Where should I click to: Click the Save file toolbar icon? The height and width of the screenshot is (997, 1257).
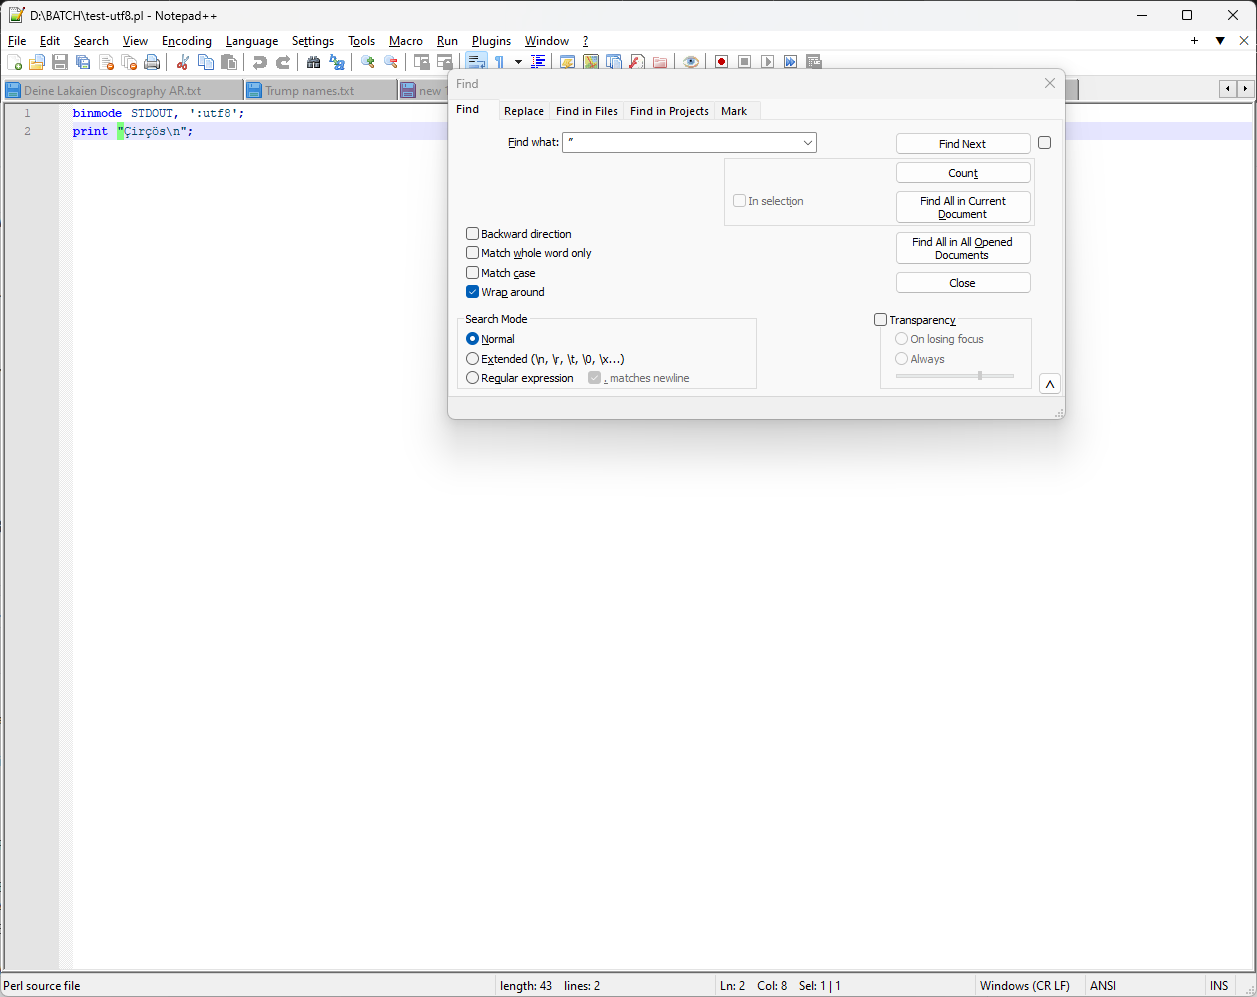tap(60, 62)
